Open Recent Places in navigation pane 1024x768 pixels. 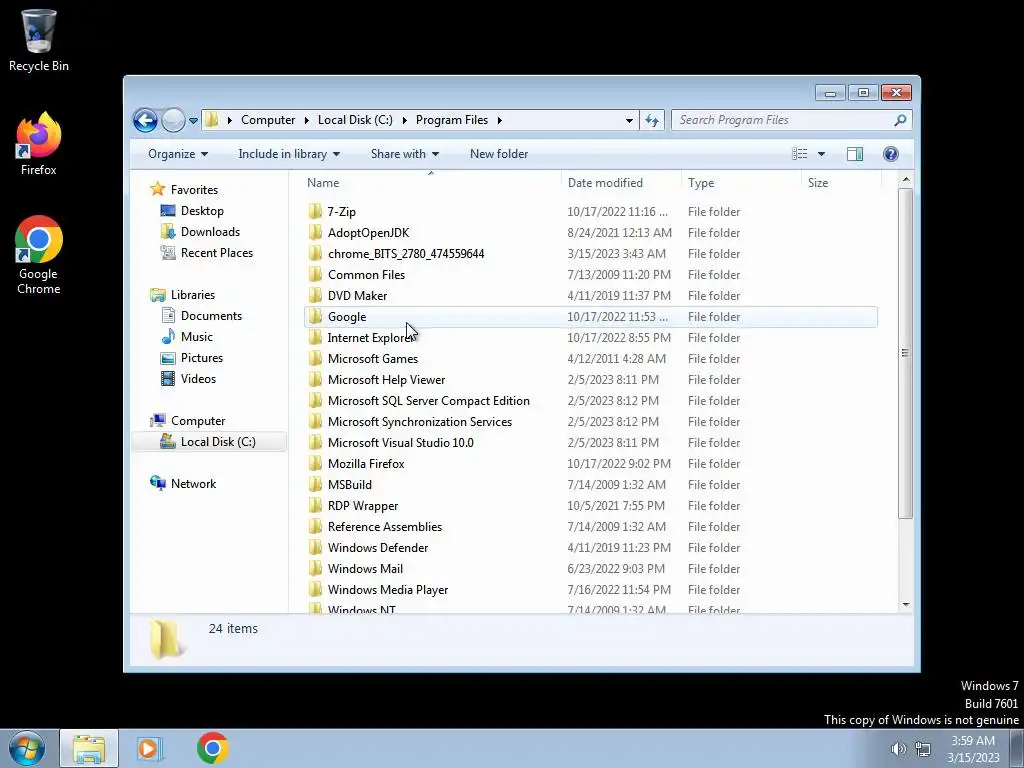point(217,253)
